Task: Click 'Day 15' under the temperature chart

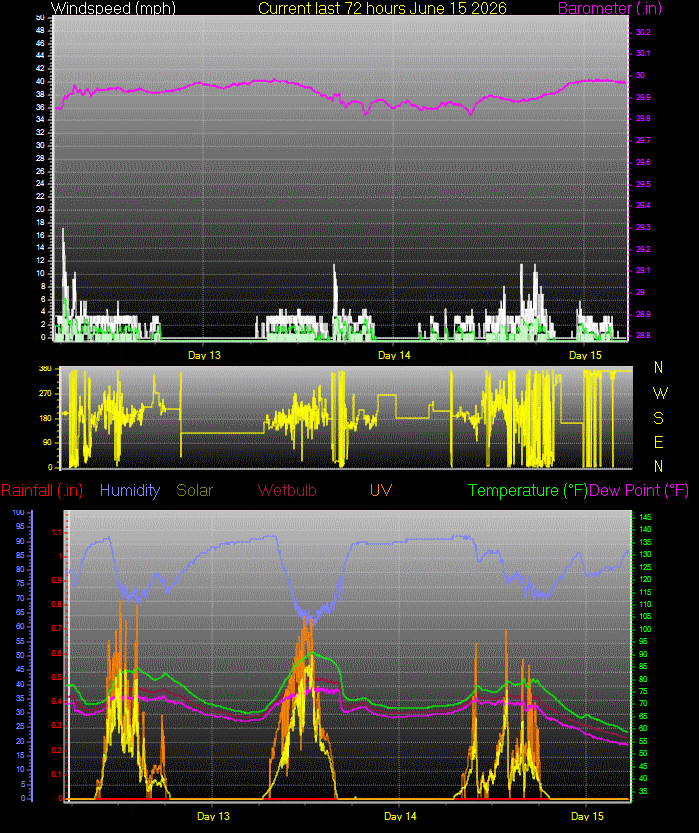Action: coord(587,816)
